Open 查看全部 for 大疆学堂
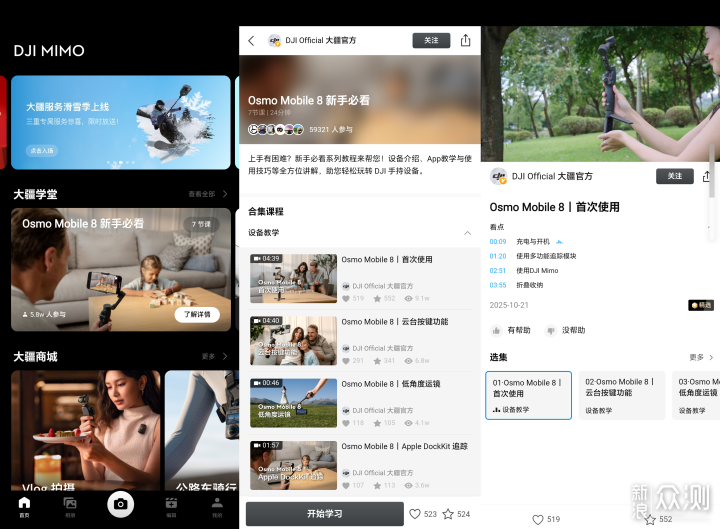This screenshot has height=529, width=720. coord(208,194)
